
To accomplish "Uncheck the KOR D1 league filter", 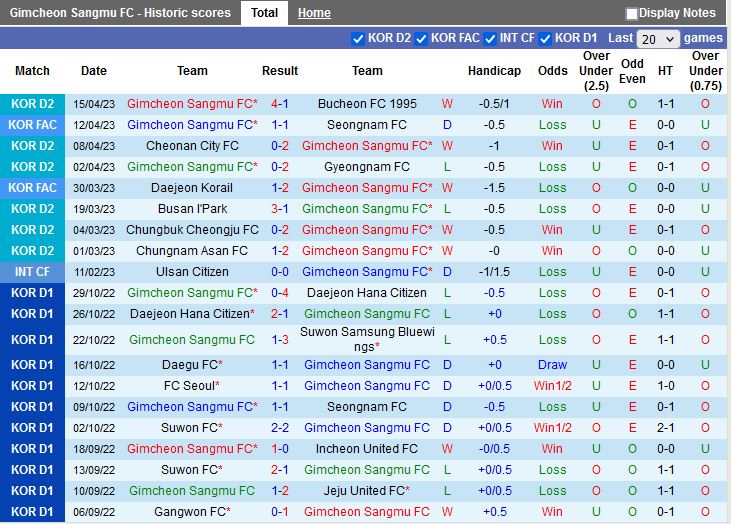I will tap(545, 38).
